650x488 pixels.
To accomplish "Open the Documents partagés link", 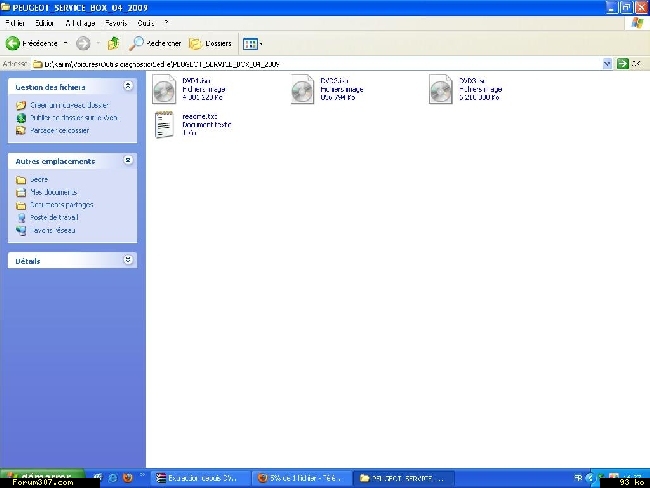I will [62, 204].
